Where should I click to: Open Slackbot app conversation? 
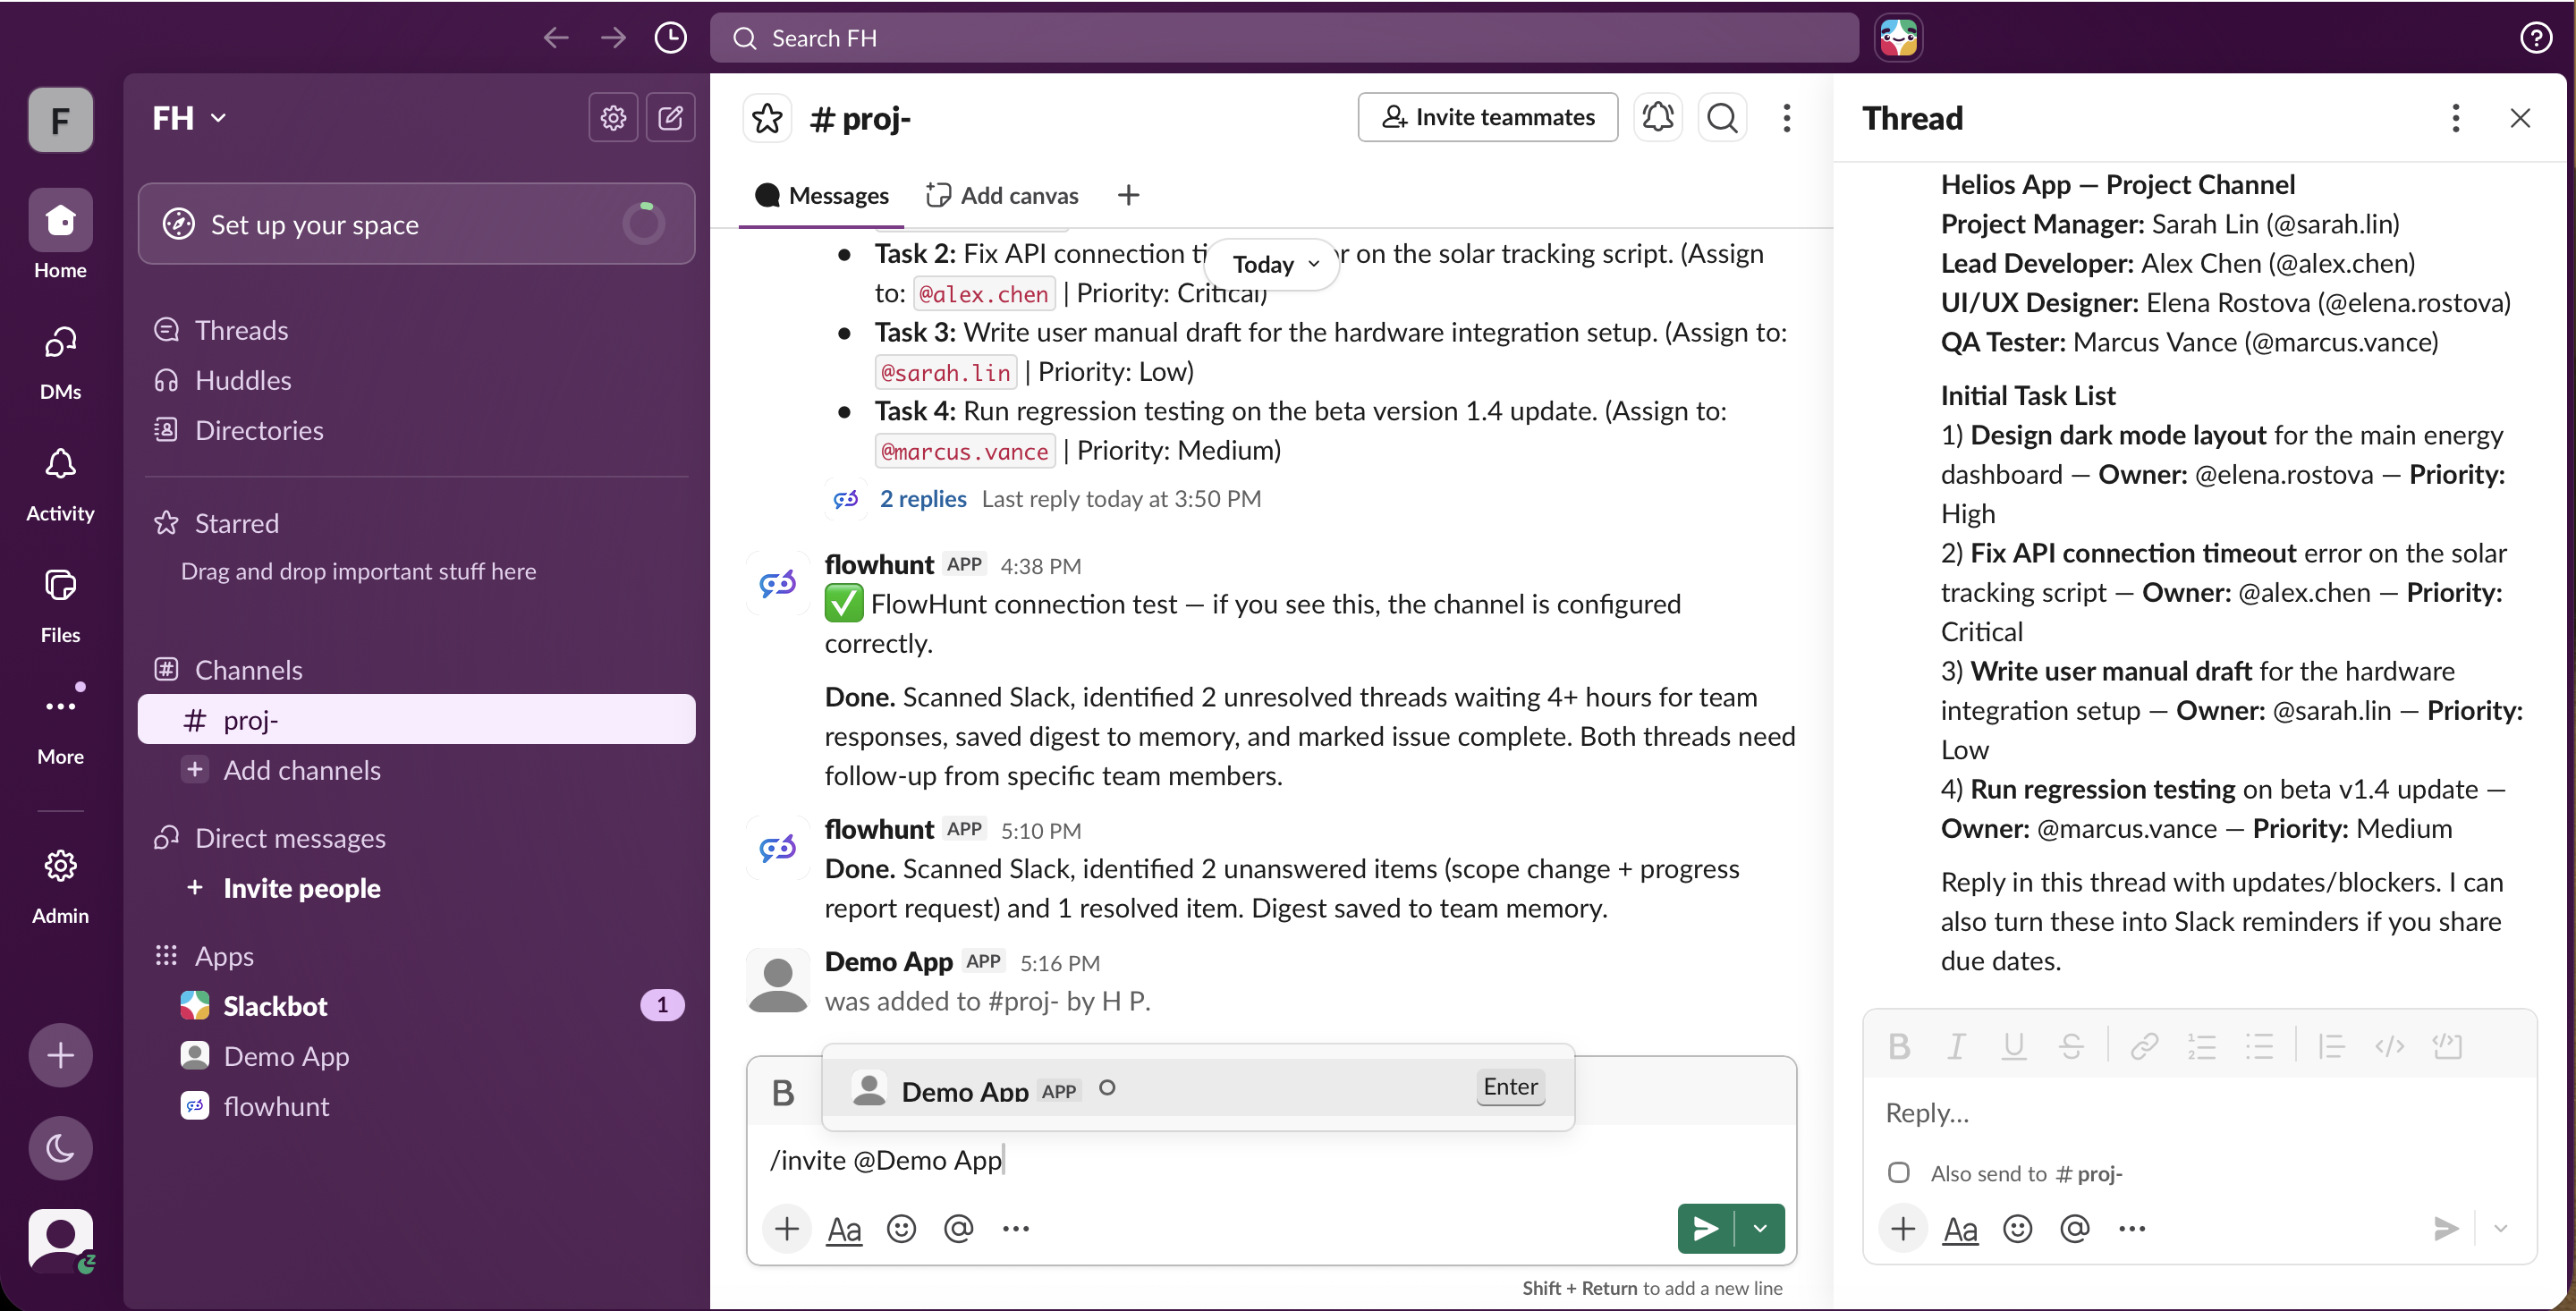pos(416,1005)
